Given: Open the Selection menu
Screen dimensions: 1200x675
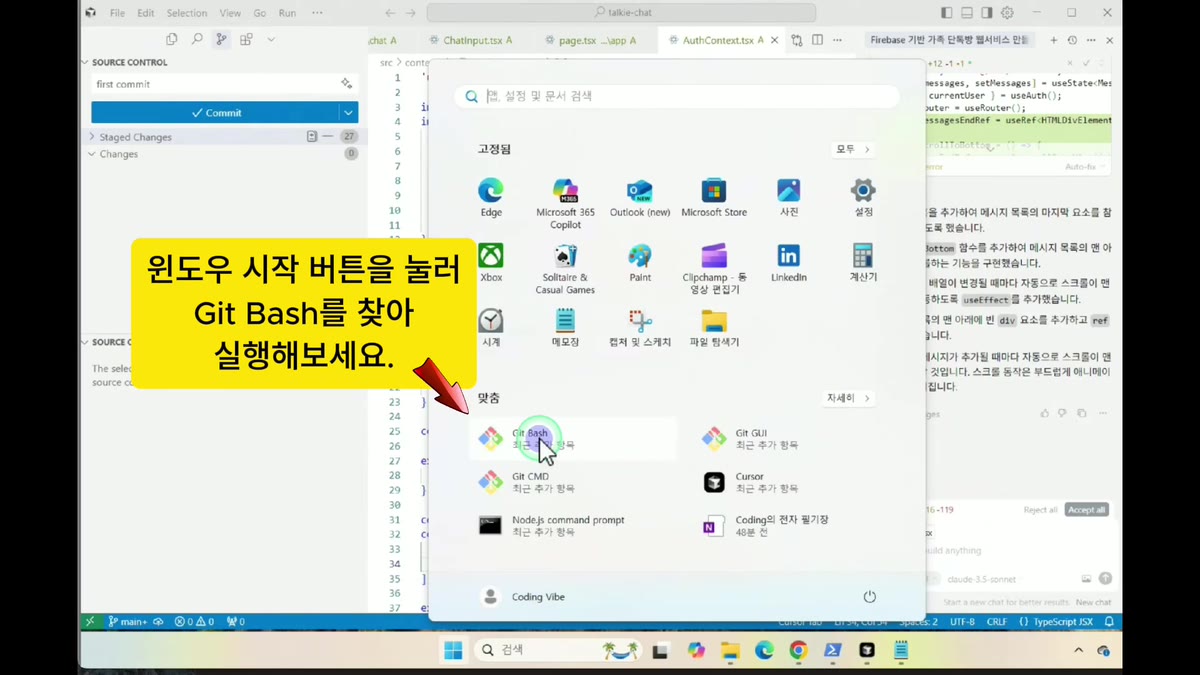Looking at the screenshot, I should pyautogui.click(x=187, y=13).
